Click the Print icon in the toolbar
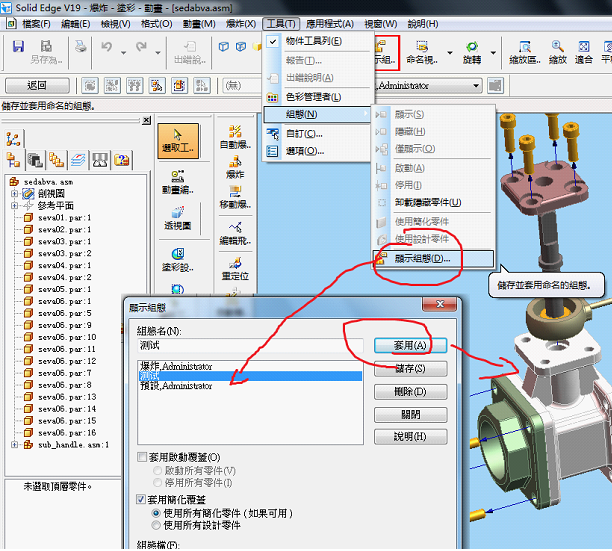 pos(80,46)
